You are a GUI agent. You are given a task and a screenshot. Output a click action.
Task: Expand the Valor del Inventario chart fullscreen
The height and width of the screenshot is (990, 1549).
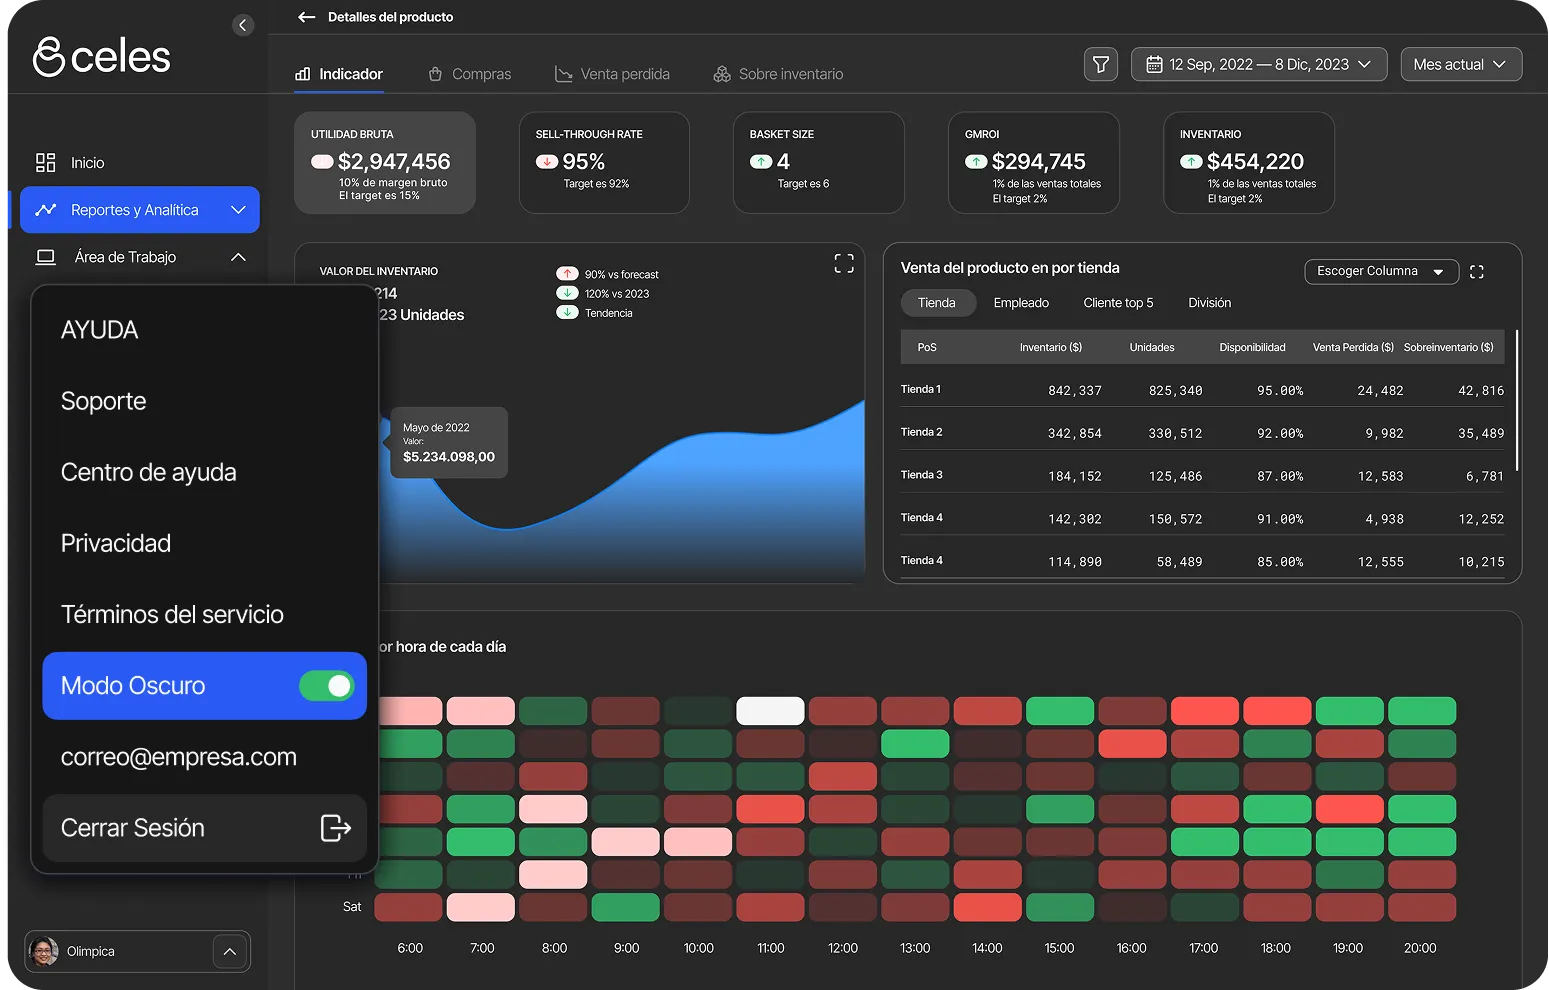(x=844, y=263)
